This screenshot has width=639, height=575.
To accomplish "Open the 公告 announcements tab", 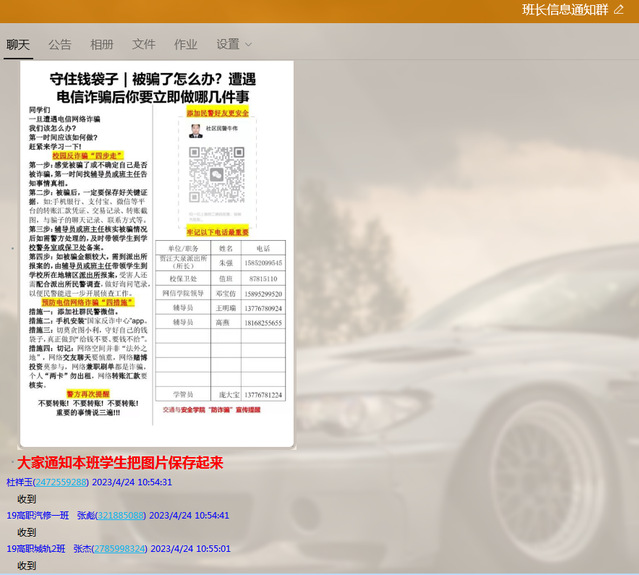I will (60, 44).
